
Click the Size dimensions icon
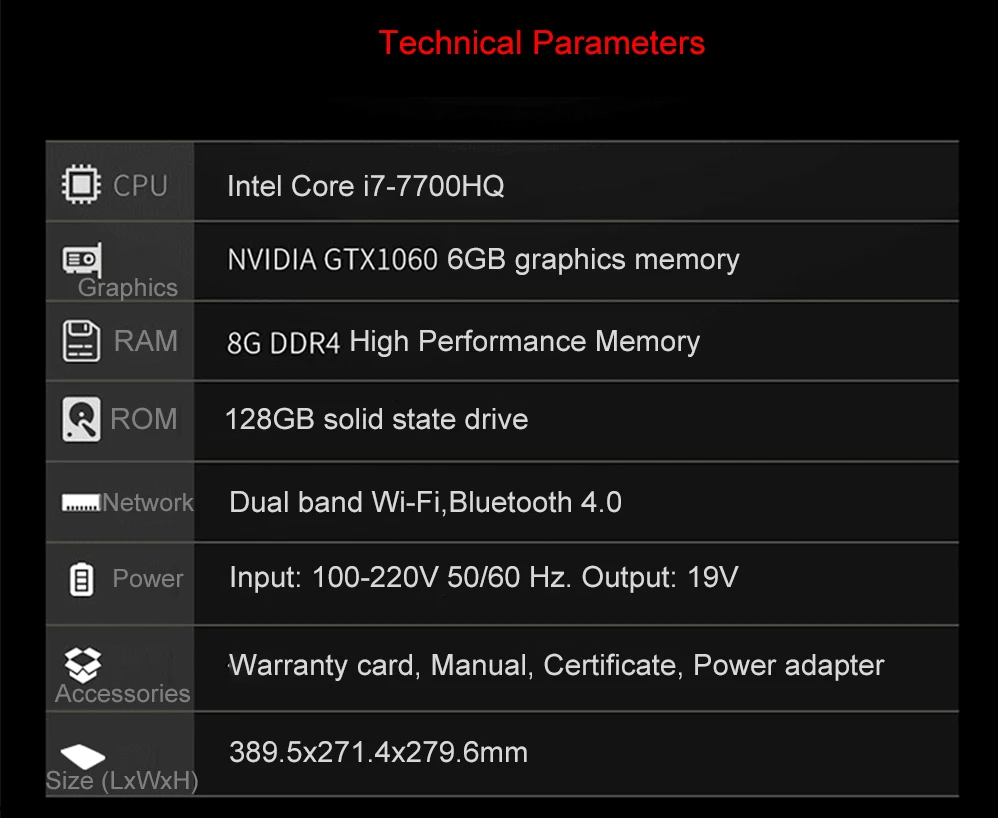click(83, 756)
